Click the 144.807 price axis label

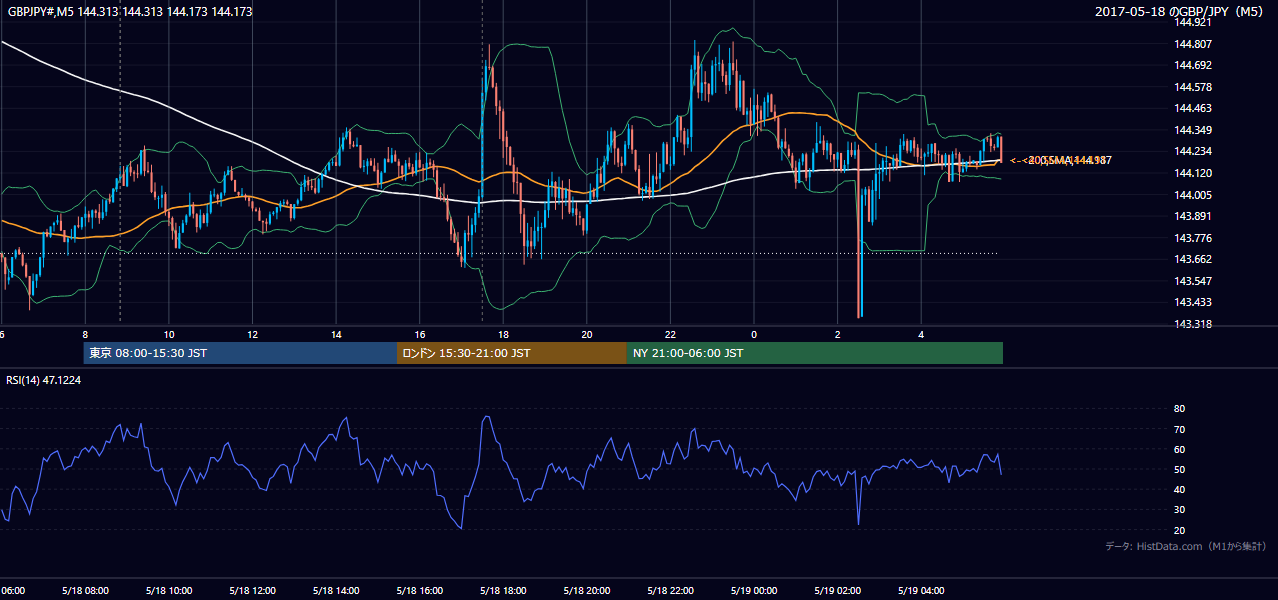1194,44
